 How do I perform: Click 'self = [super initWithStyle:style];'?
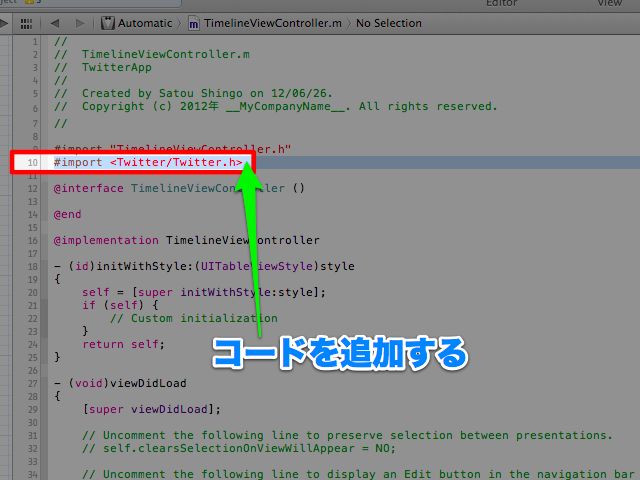[x=204, y=292]
